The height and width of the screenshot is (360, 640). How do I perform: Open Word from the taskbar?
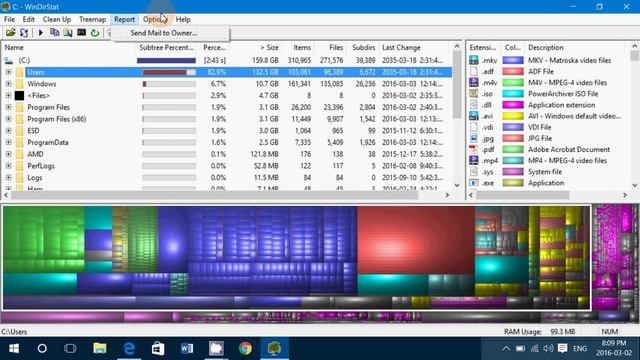click(187, 349)
